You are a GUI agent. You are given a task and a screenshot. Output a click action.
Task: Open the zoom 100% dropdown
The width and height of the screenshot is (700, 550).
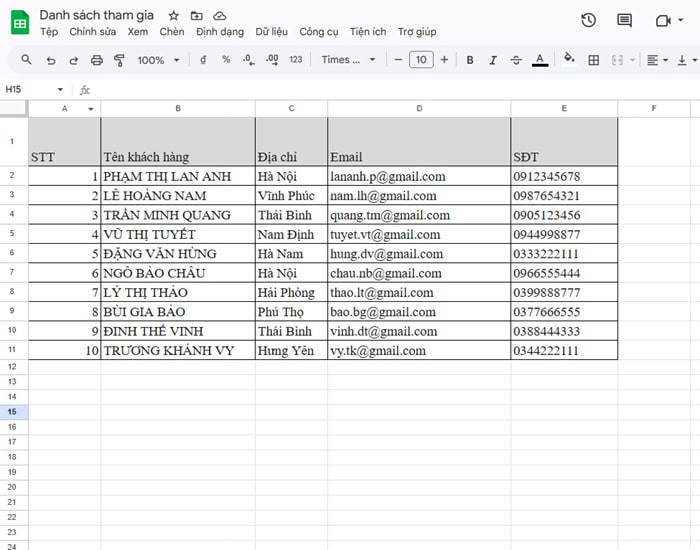point(158,60)
